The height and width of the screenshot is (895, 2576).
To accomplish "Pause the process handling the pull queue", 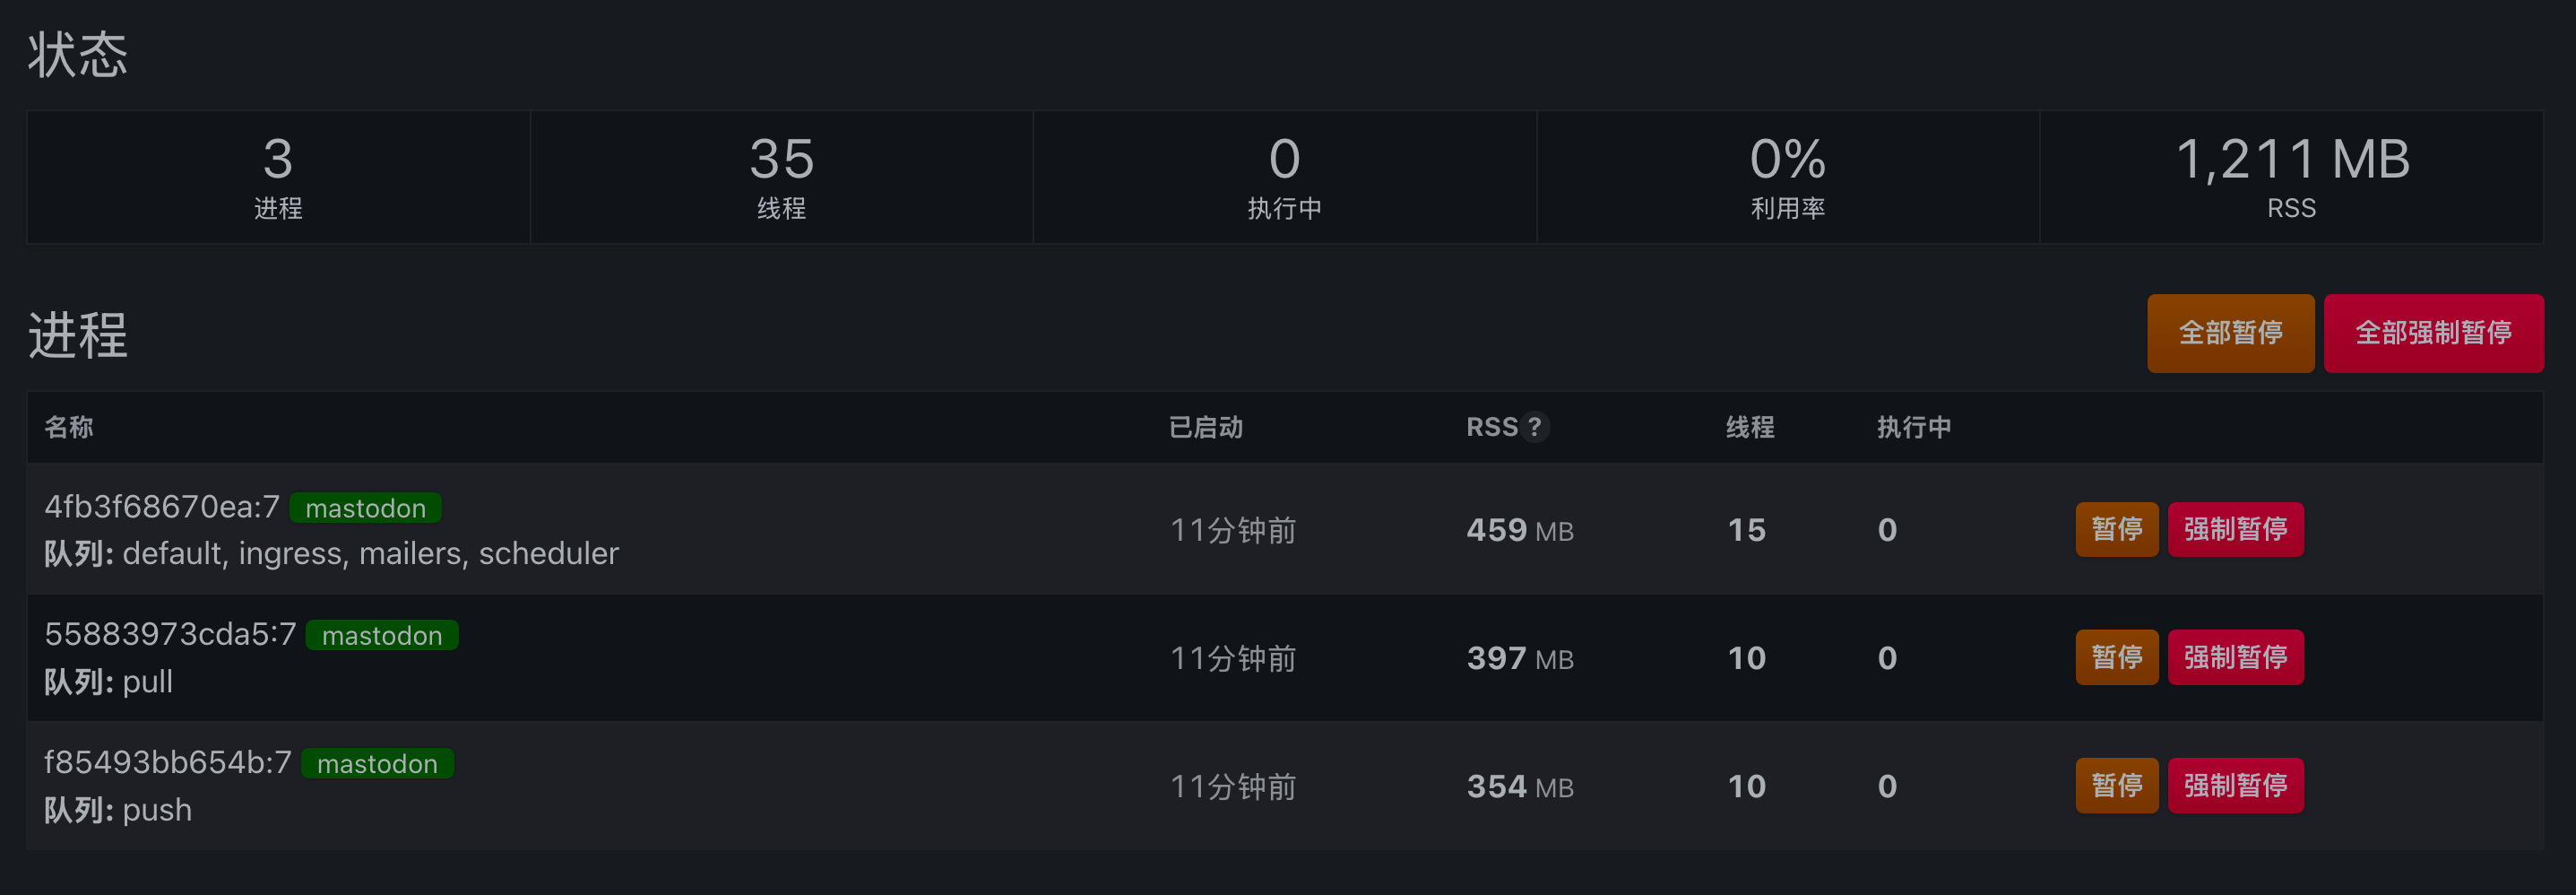I will pos(2116,657).
